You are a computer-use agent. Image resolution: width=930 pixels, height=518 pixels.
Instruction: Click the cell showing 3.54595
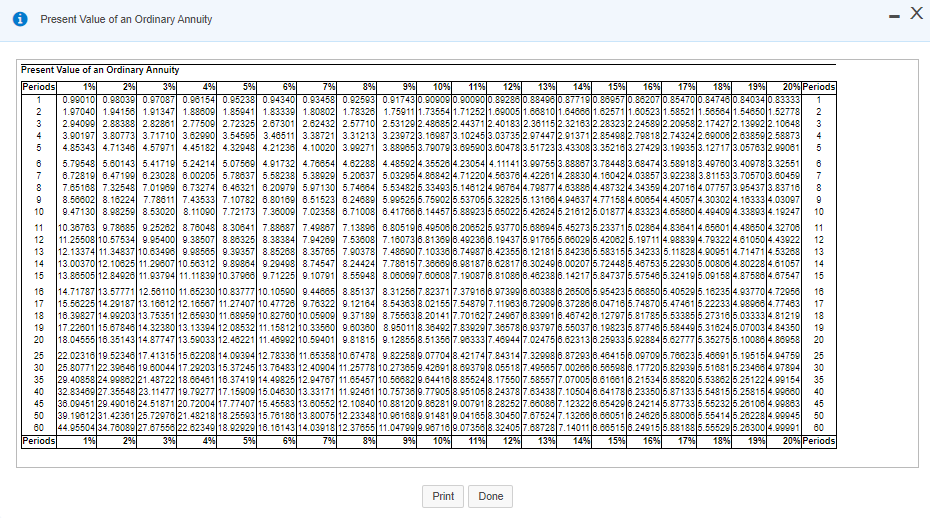coord(239,135)
